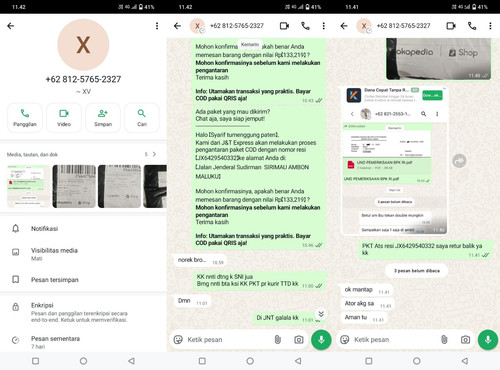Start a voice call from the right chat header

[x=472, y=26]
